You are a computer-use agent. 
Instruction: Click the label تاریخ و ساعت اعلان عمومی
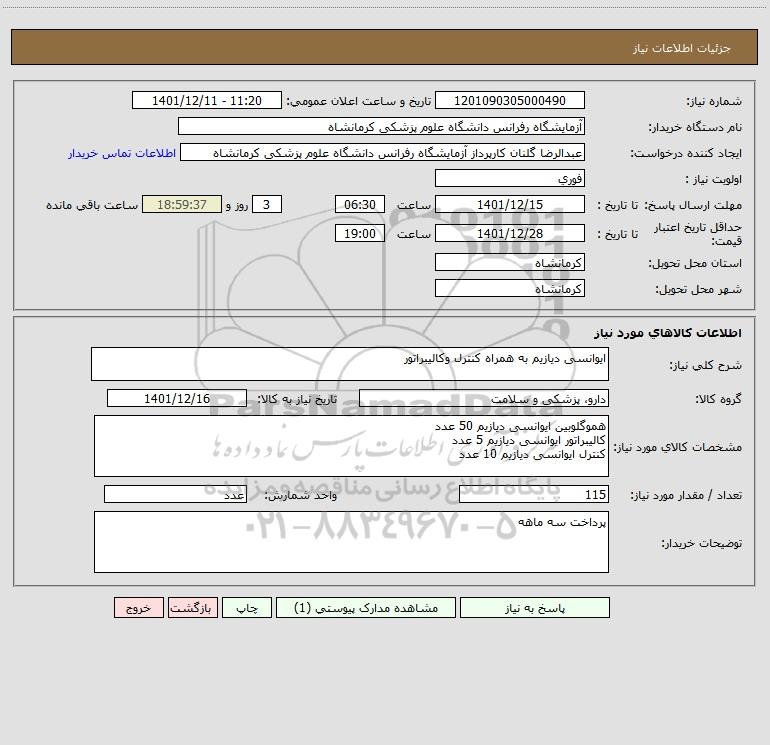click(x=359, y=101)
